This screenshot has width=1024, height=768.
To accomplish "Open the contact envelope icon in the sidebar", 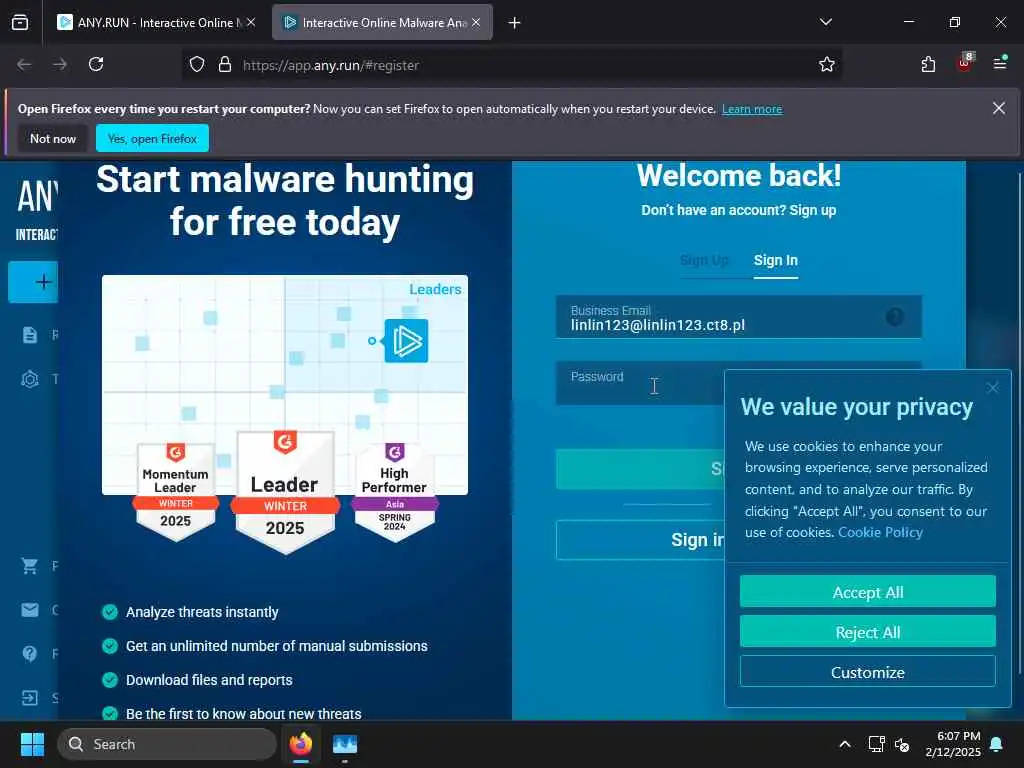I will tap(30, 610).
